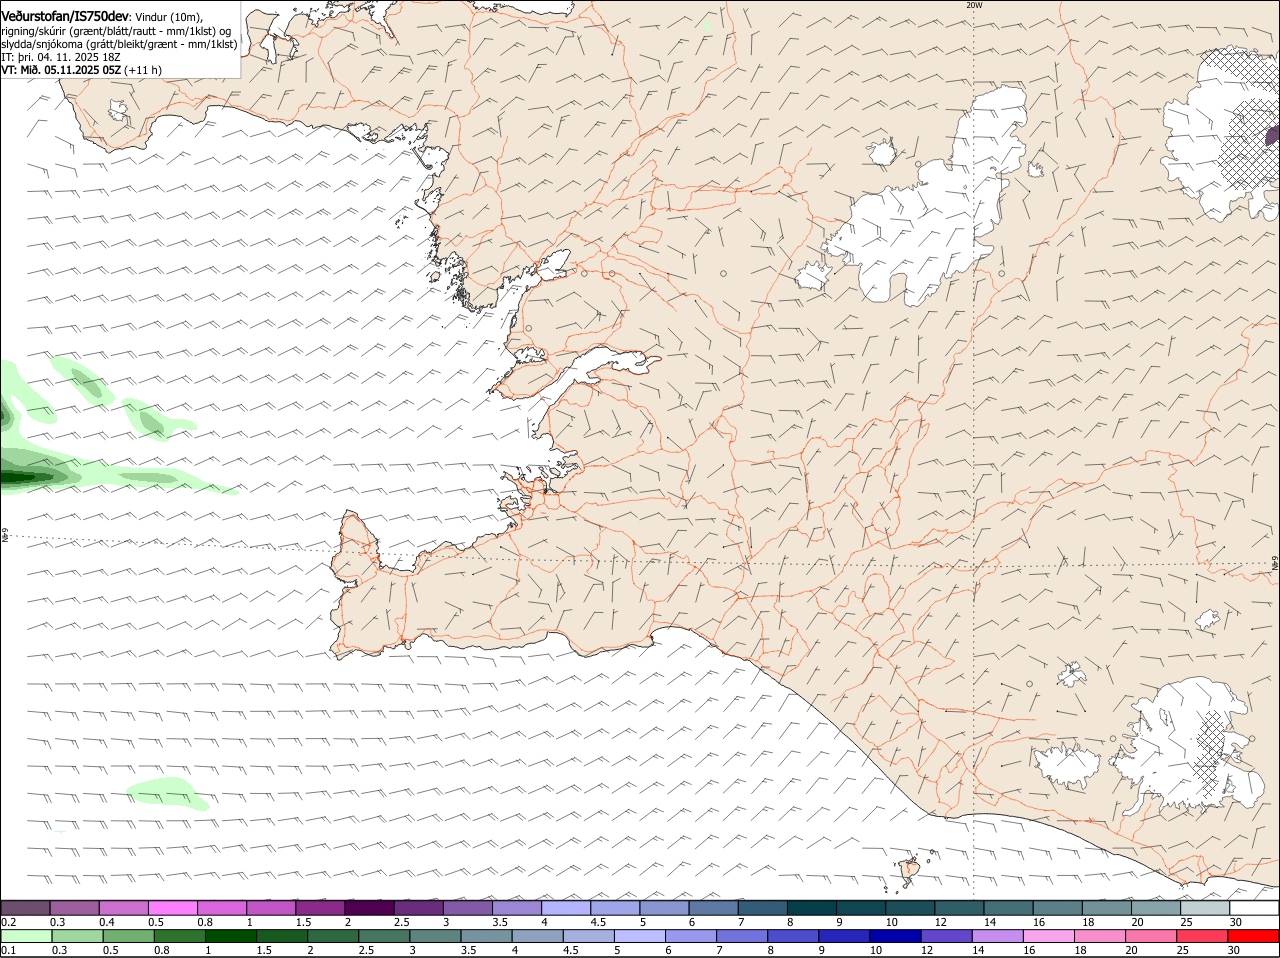The image size is (1280, 958).
Task: Select the pink upper legend swatch starting at 0.5
Action: 172,908
